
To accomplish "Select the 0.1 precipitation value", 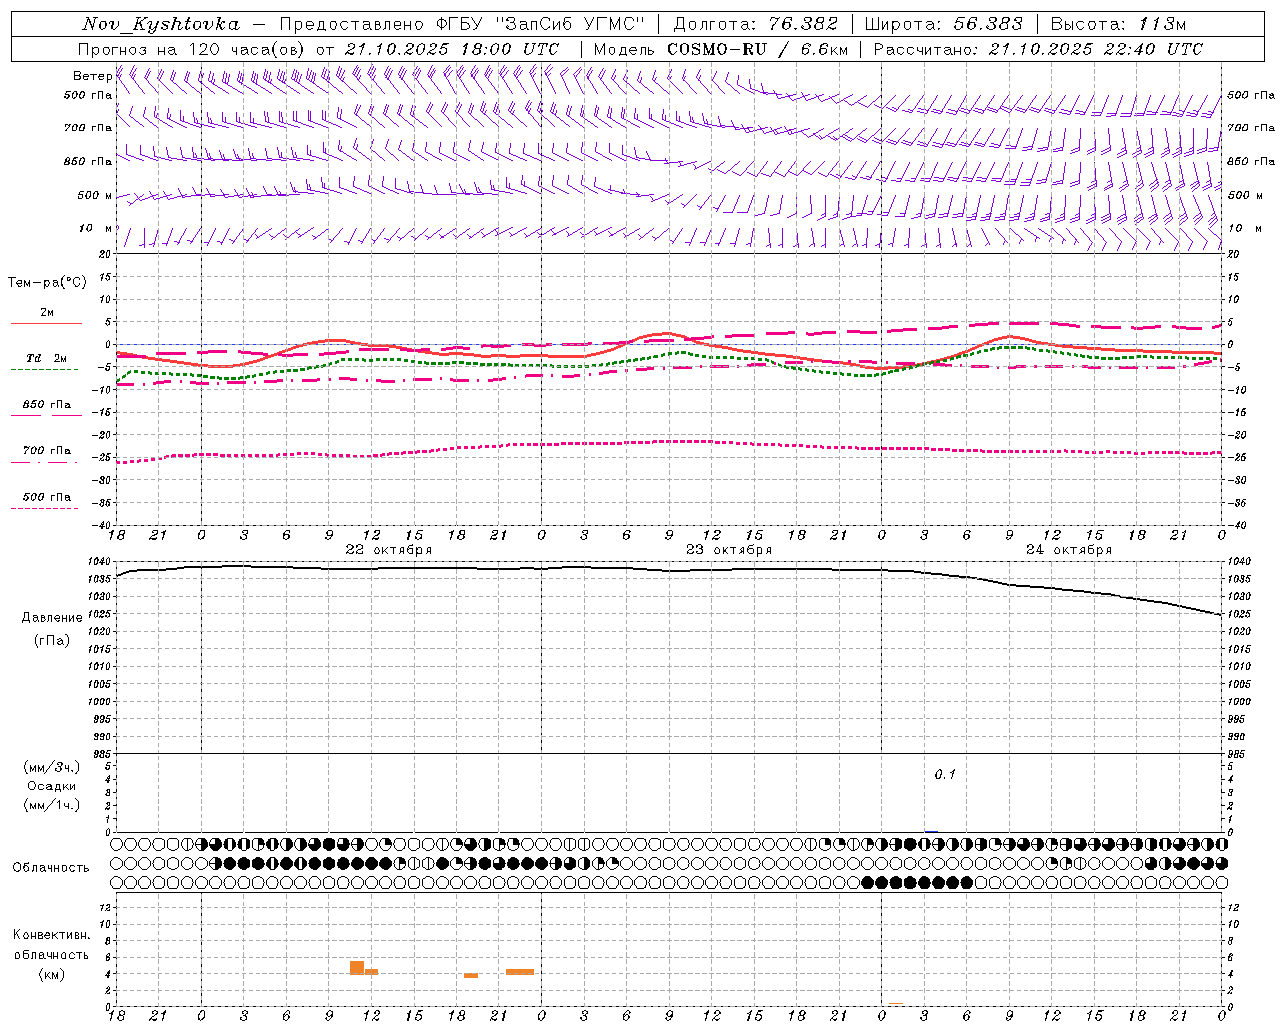I will pos(945,774).
